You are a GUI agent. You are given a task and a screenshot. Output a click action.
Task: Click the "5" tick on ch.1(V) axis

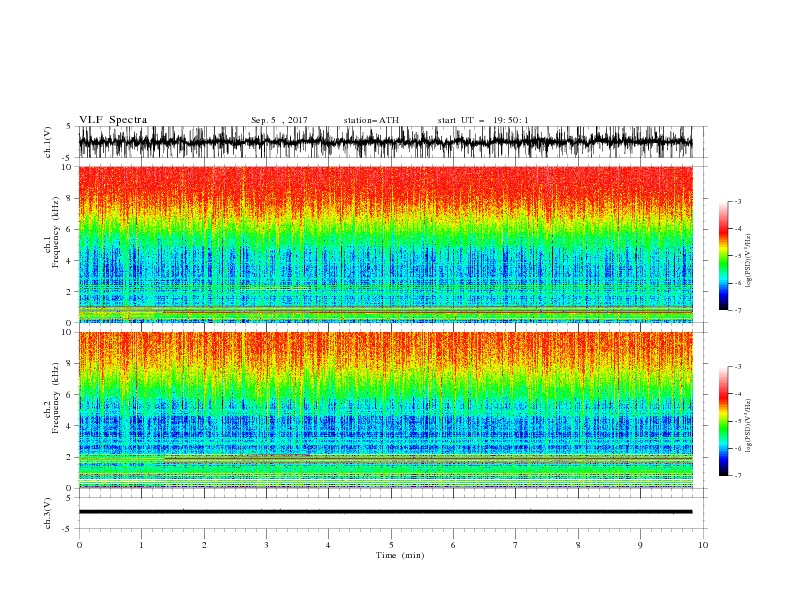tap(69, 127)
